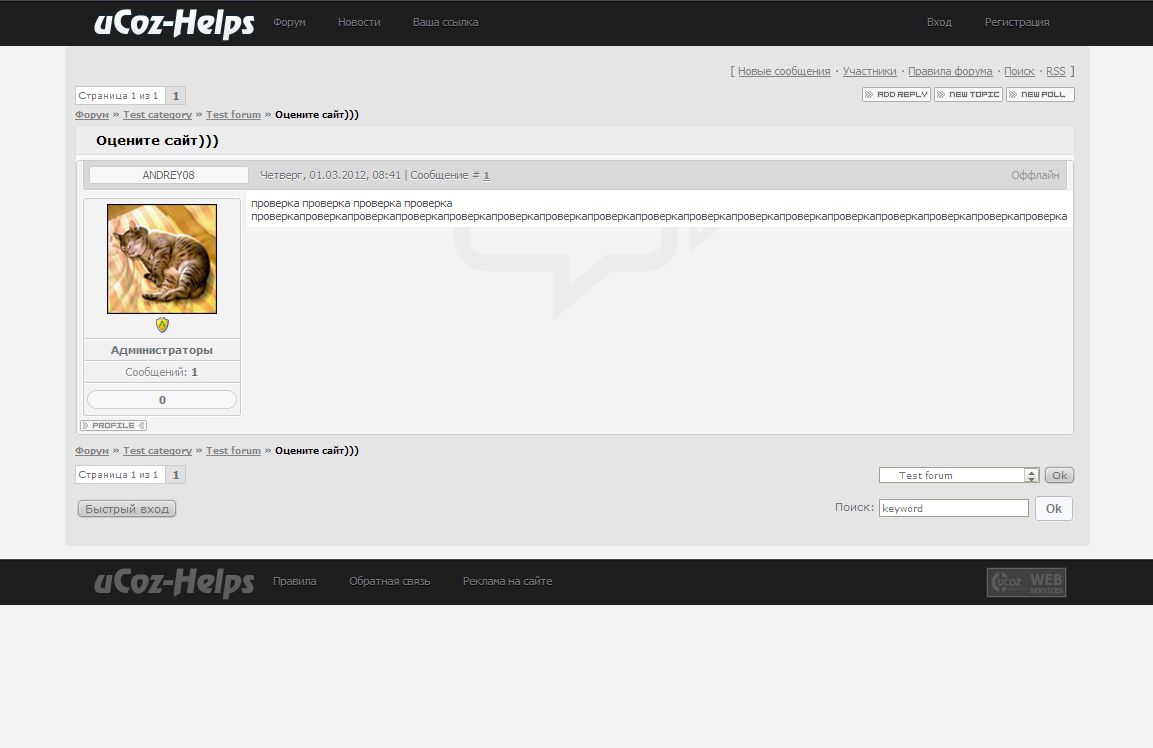The width and height of the screenshot is (1153, 748).
Task: Click the Вход login link
Action: [939, 22]
